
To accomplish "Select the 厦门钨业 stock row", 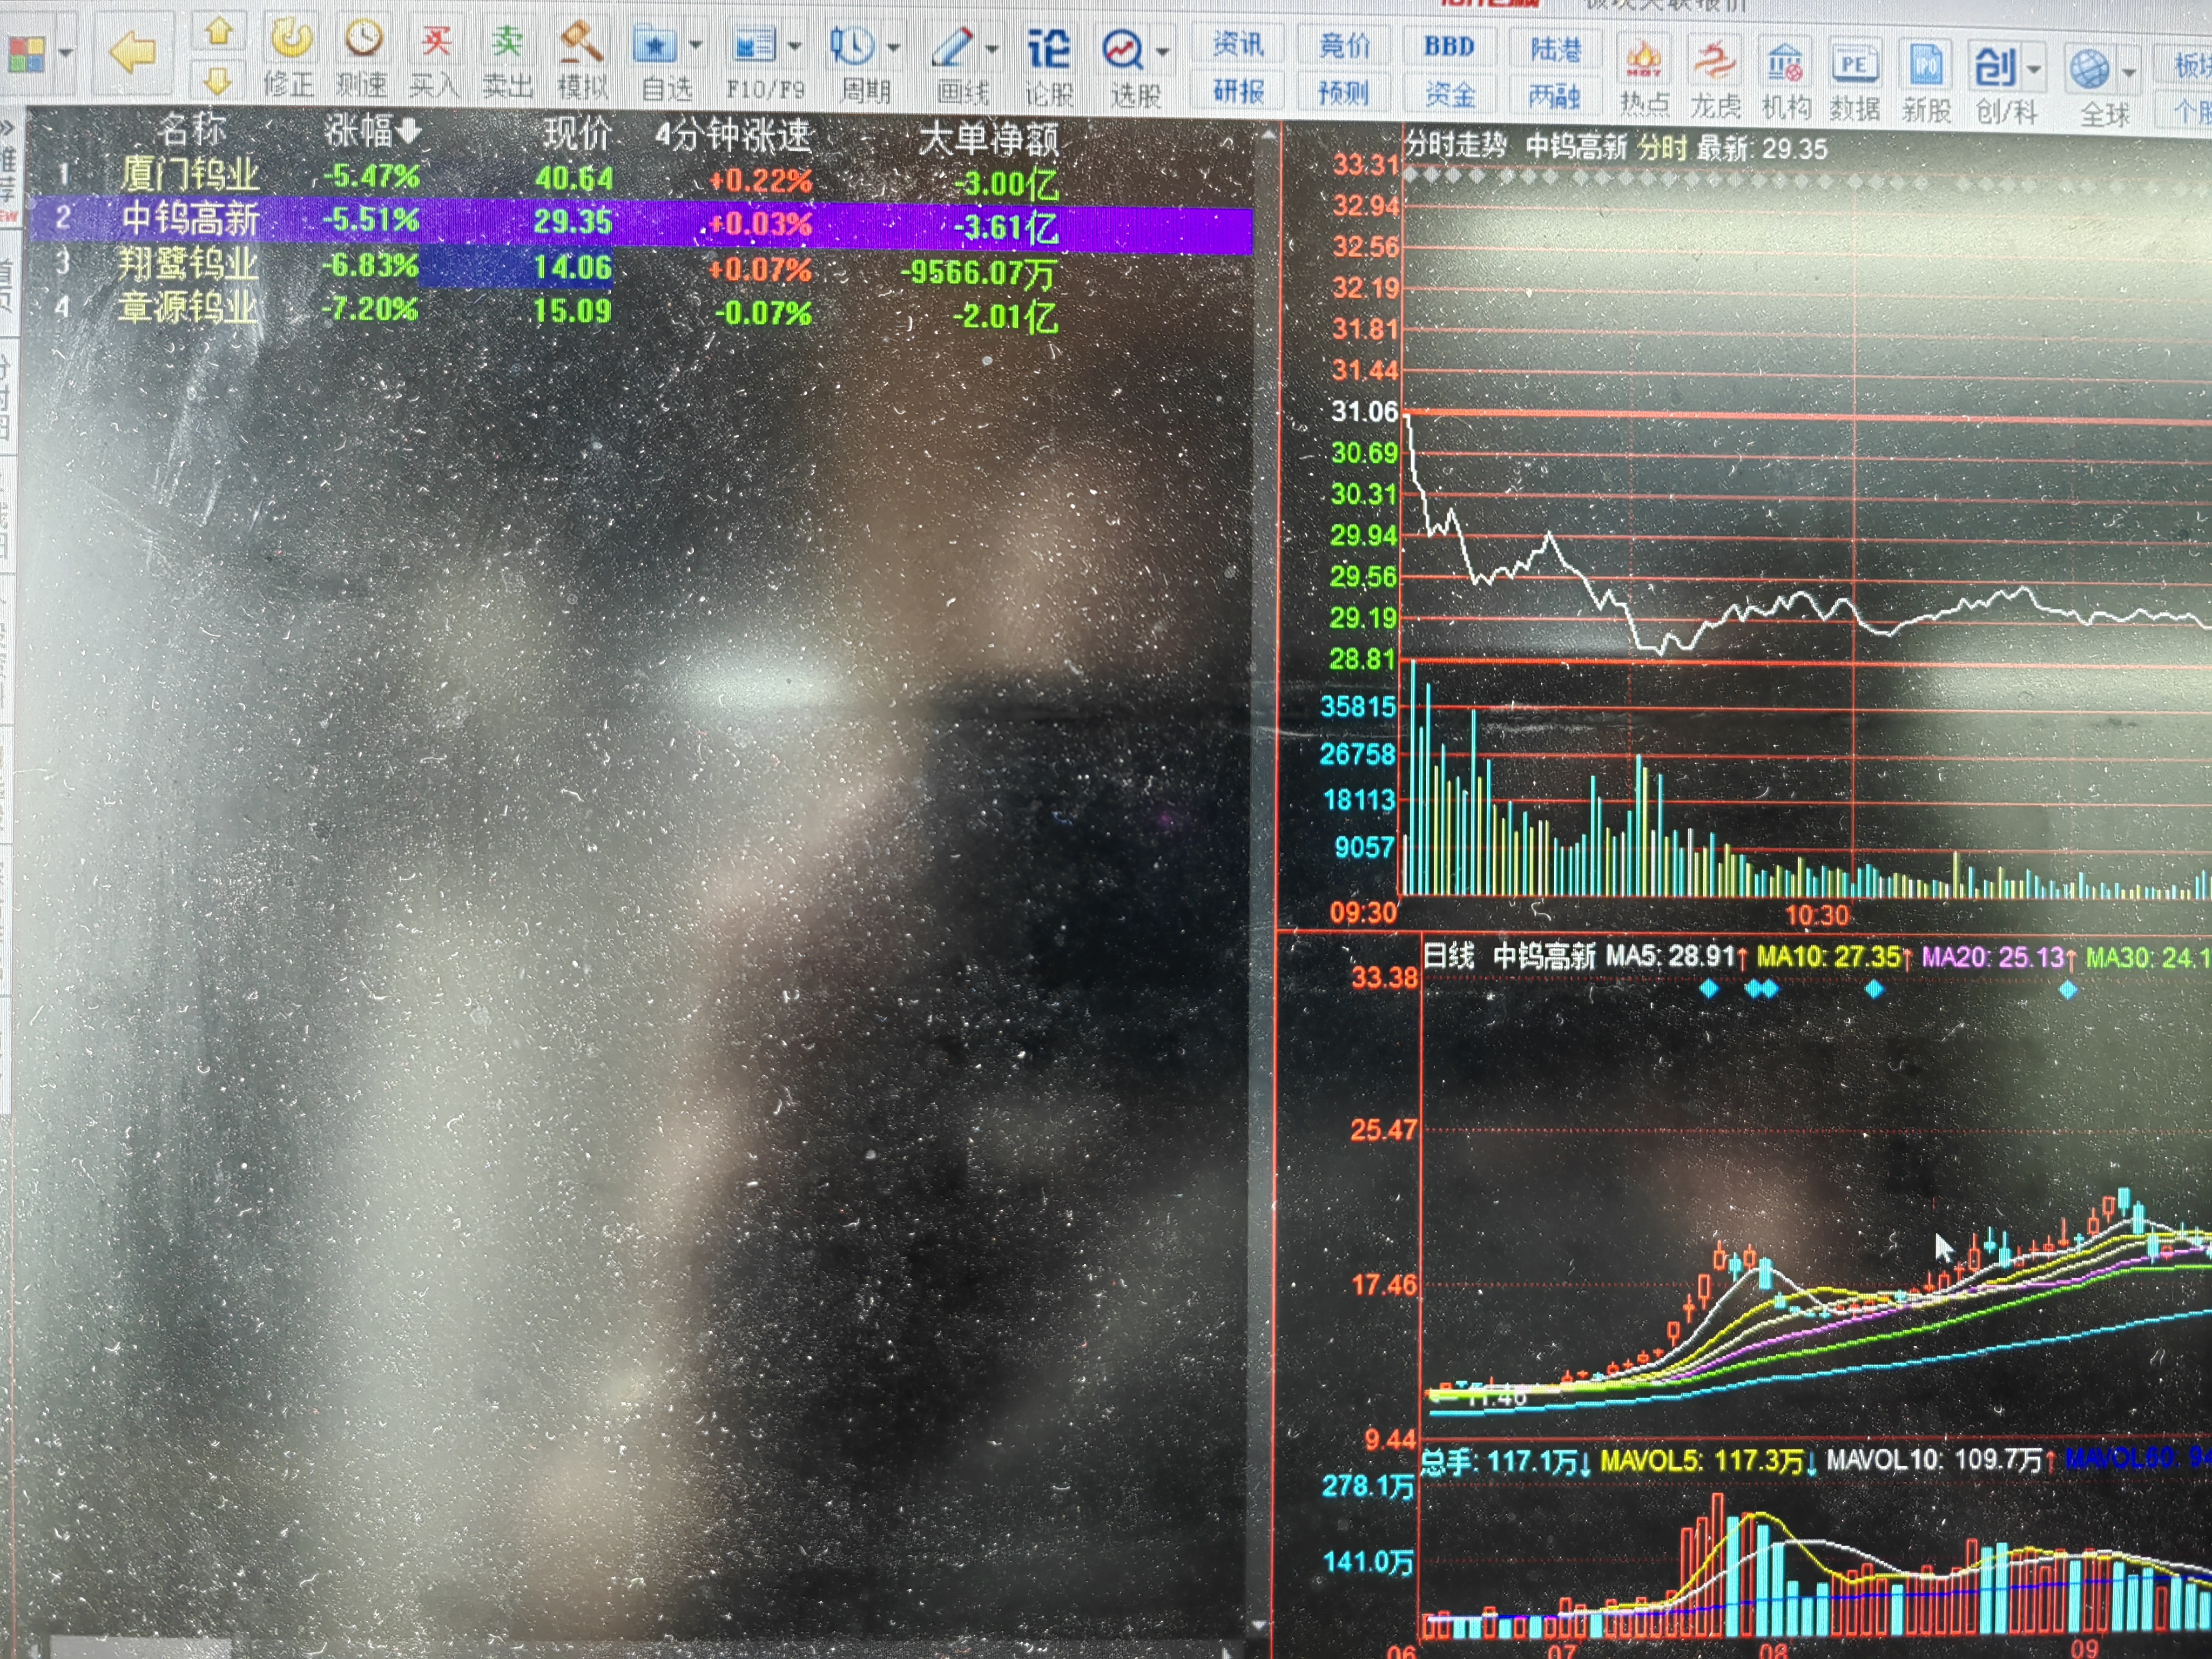I will 190,175.
